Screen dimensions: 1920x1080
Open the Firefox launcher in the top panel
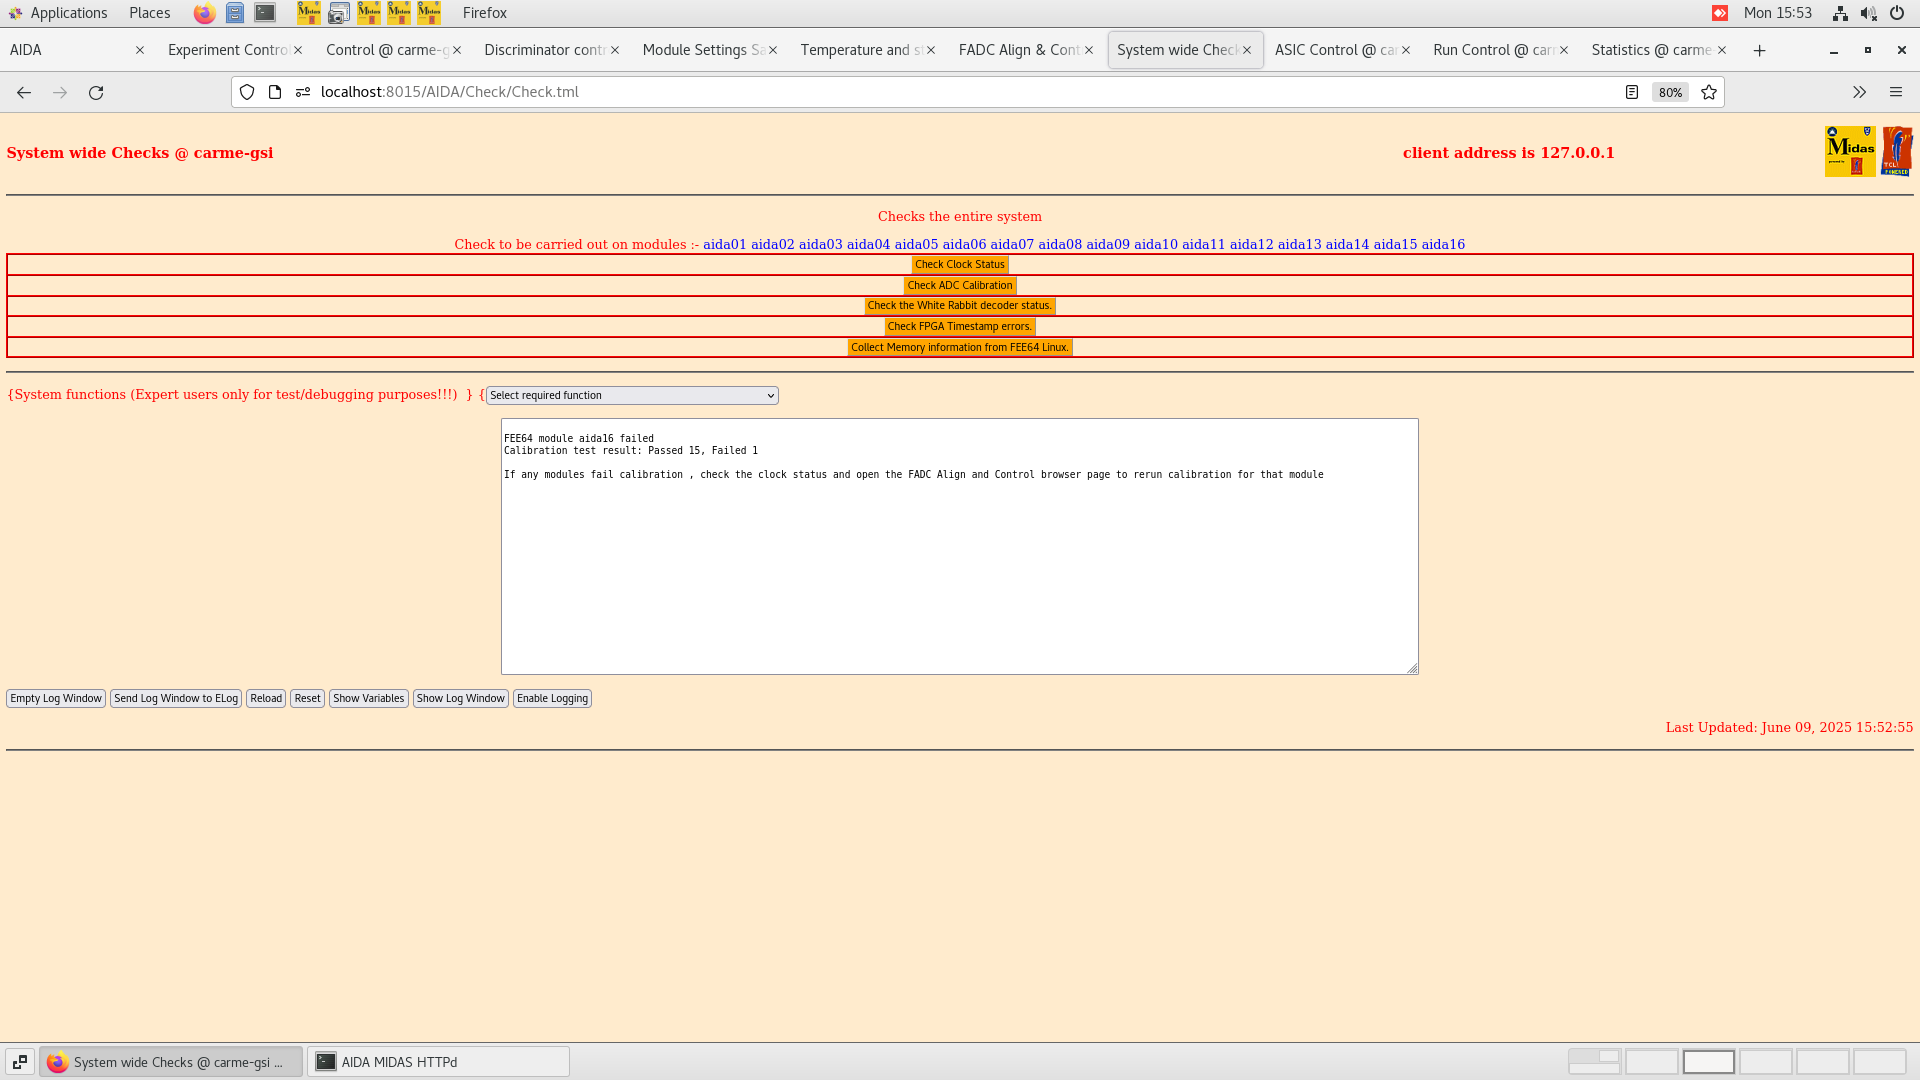click(204, 13)
